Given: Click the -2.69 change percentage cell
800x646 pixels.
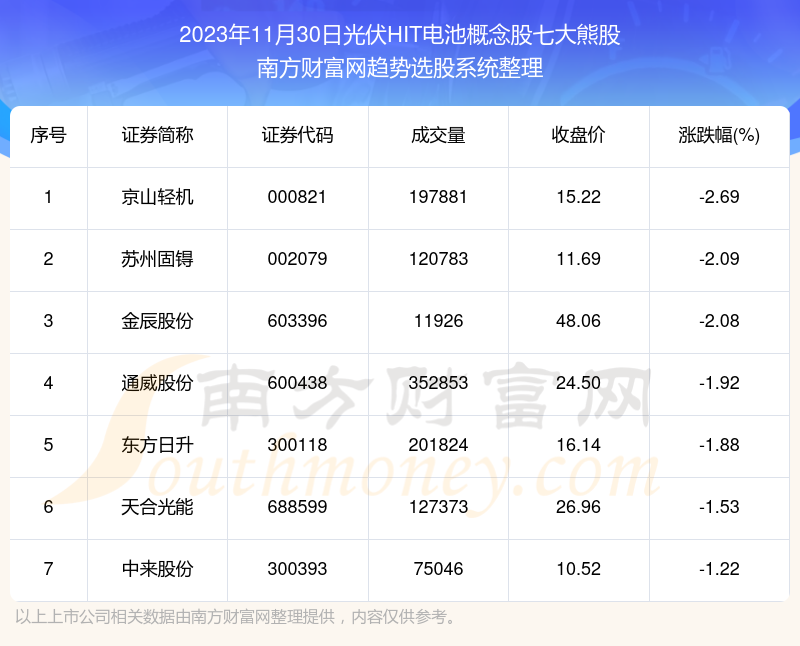Looking at the screenshot, I should pos(719,197).
